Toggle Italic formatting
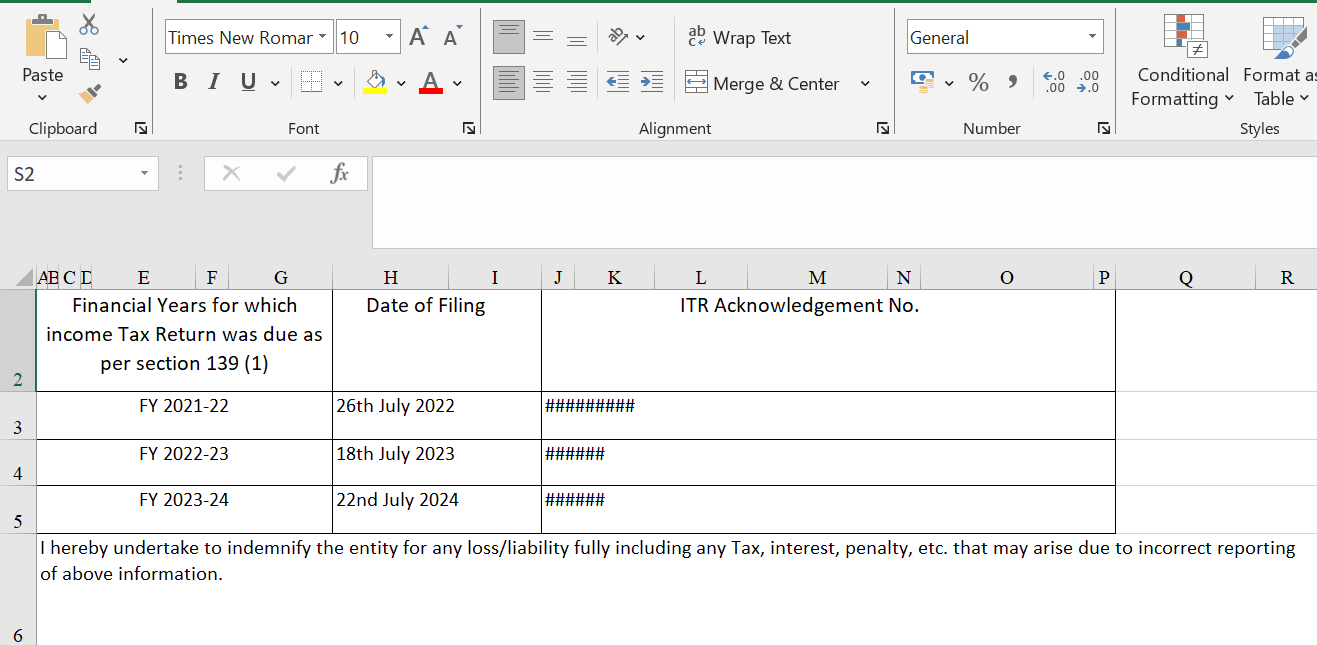The width and height of the screenshot is (1317, 645). (x=213, y=82)
